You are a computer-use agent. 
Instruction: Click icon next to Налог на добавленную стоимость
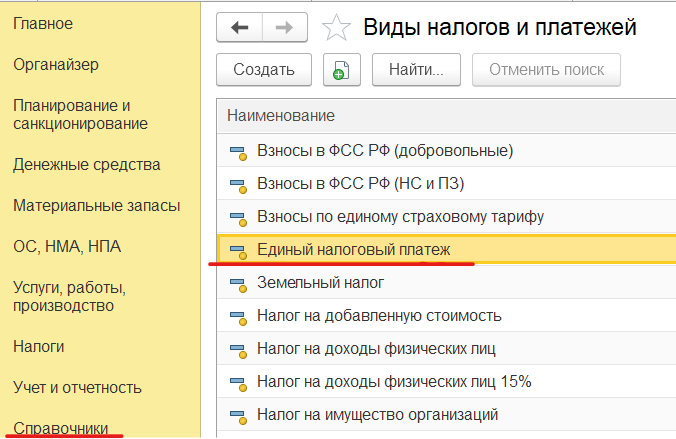pyautogui.click(x=238, y=318)
